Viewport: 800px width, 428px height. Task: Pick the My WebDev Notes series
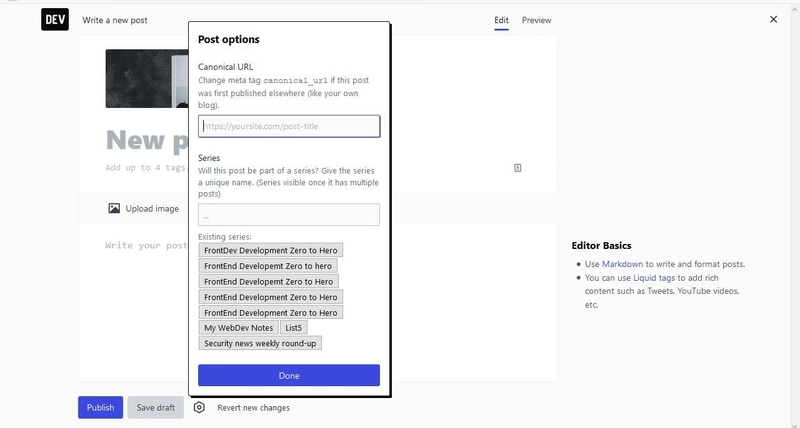(x=238, y=328)
